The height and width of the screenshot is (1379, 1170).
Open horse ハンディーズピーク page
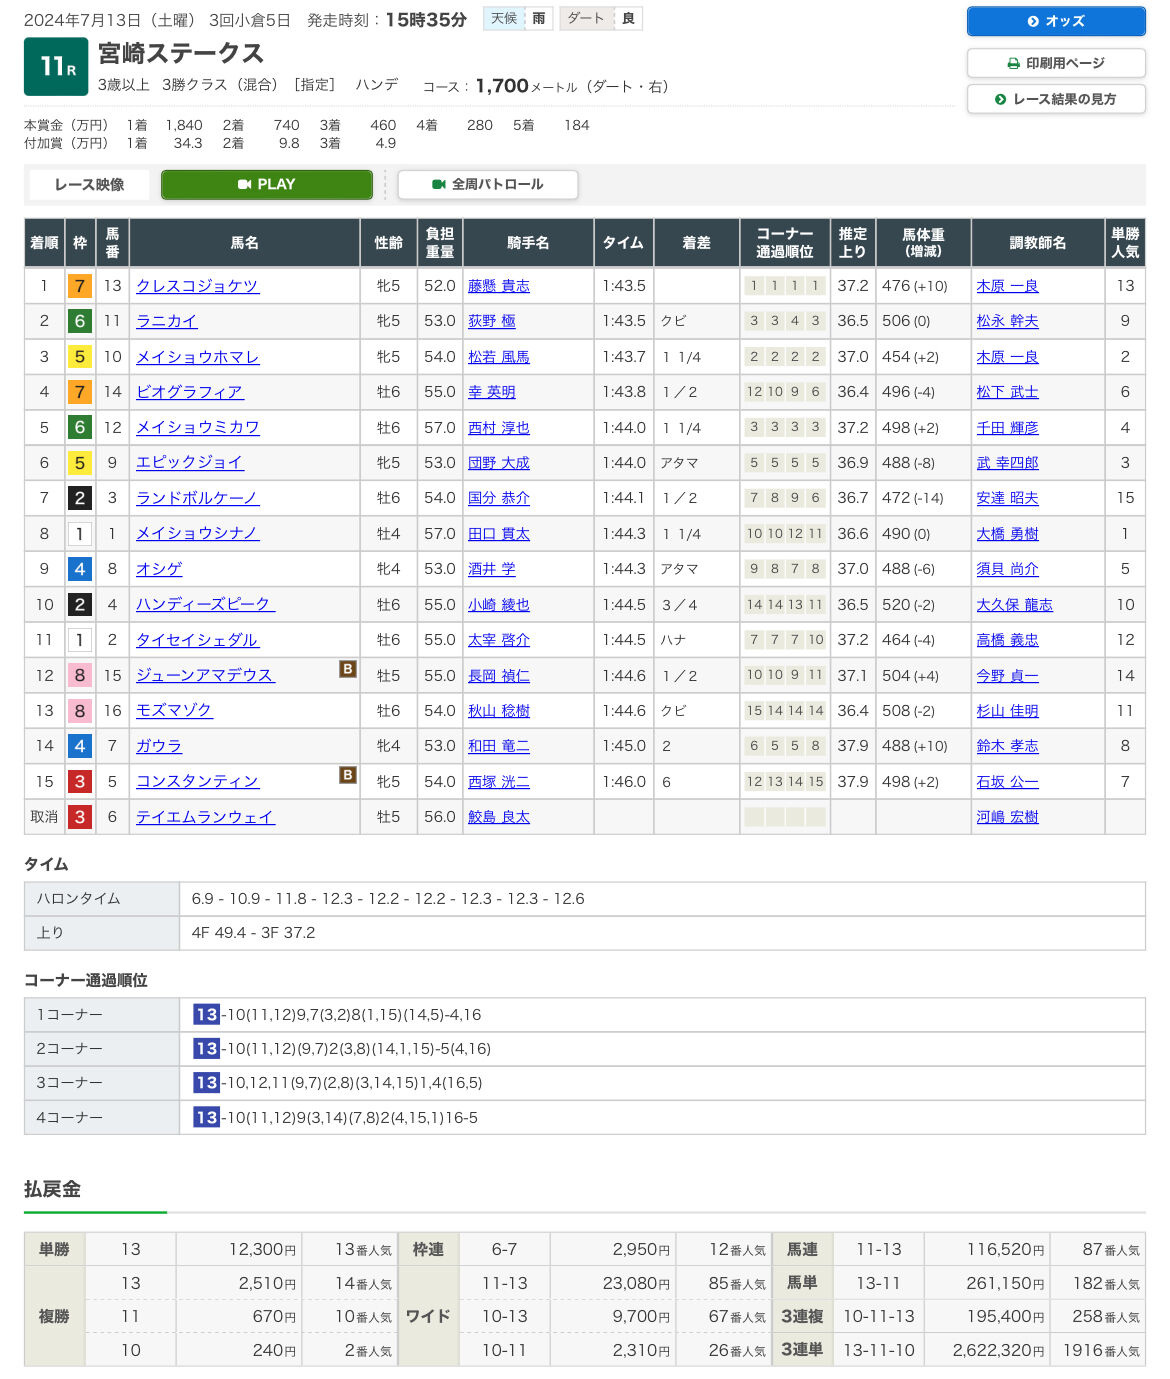(x=205, y=605)
